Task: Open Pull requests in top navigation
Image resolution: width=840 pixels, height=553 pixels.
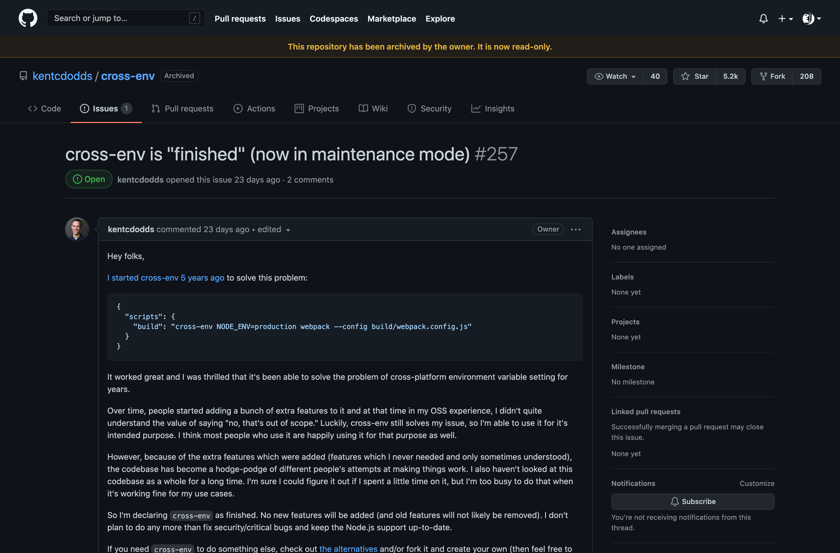Action: pos(240,19)
